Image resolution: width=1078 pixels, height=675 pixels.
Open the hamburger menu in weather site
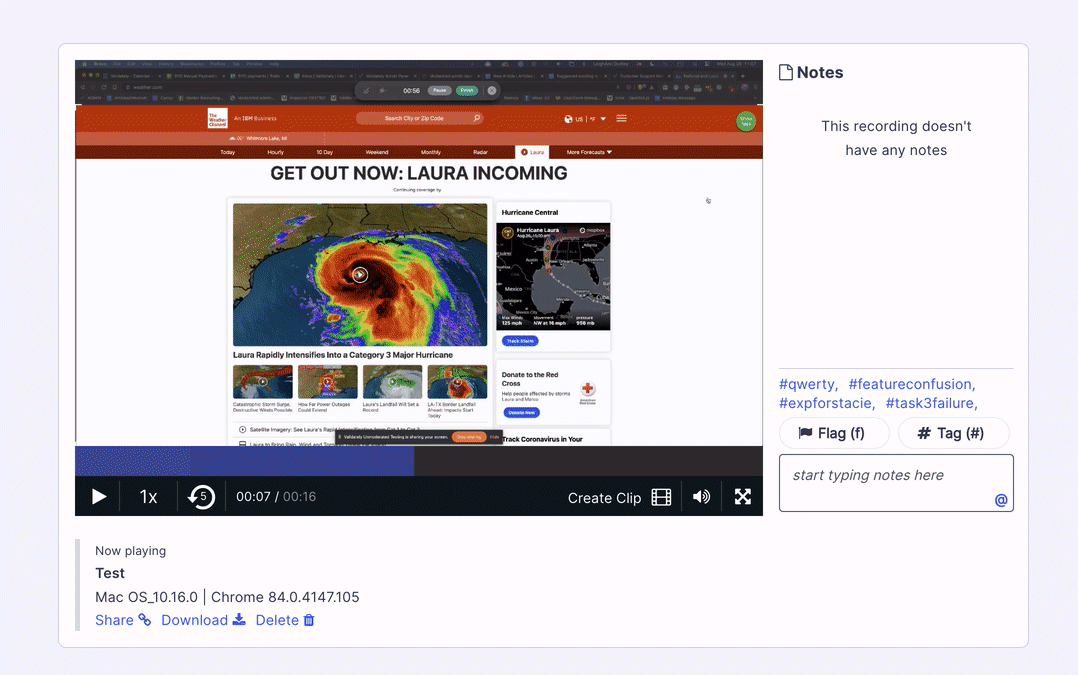click(622, 118)
